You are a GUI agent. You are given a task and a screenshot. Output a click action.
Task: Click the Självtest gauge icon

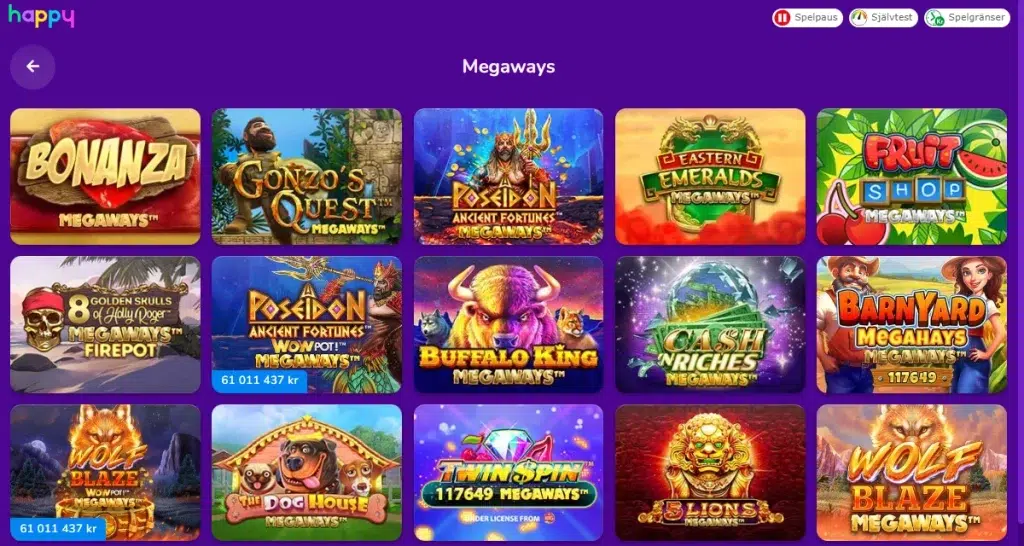click(859, 18)
